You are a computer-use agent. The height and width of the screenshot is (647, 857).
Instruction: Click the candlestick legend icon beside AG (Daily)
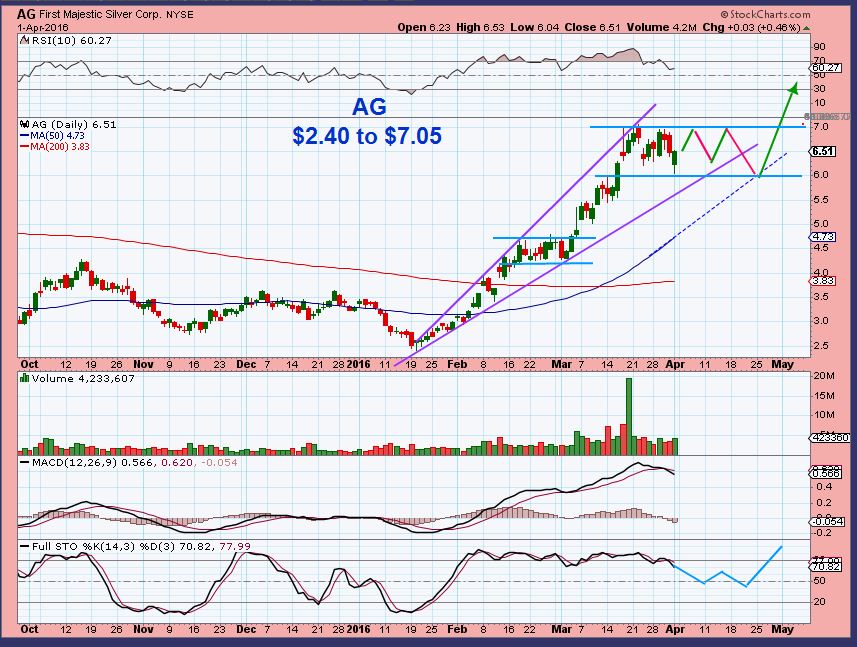tap(25, 125)
